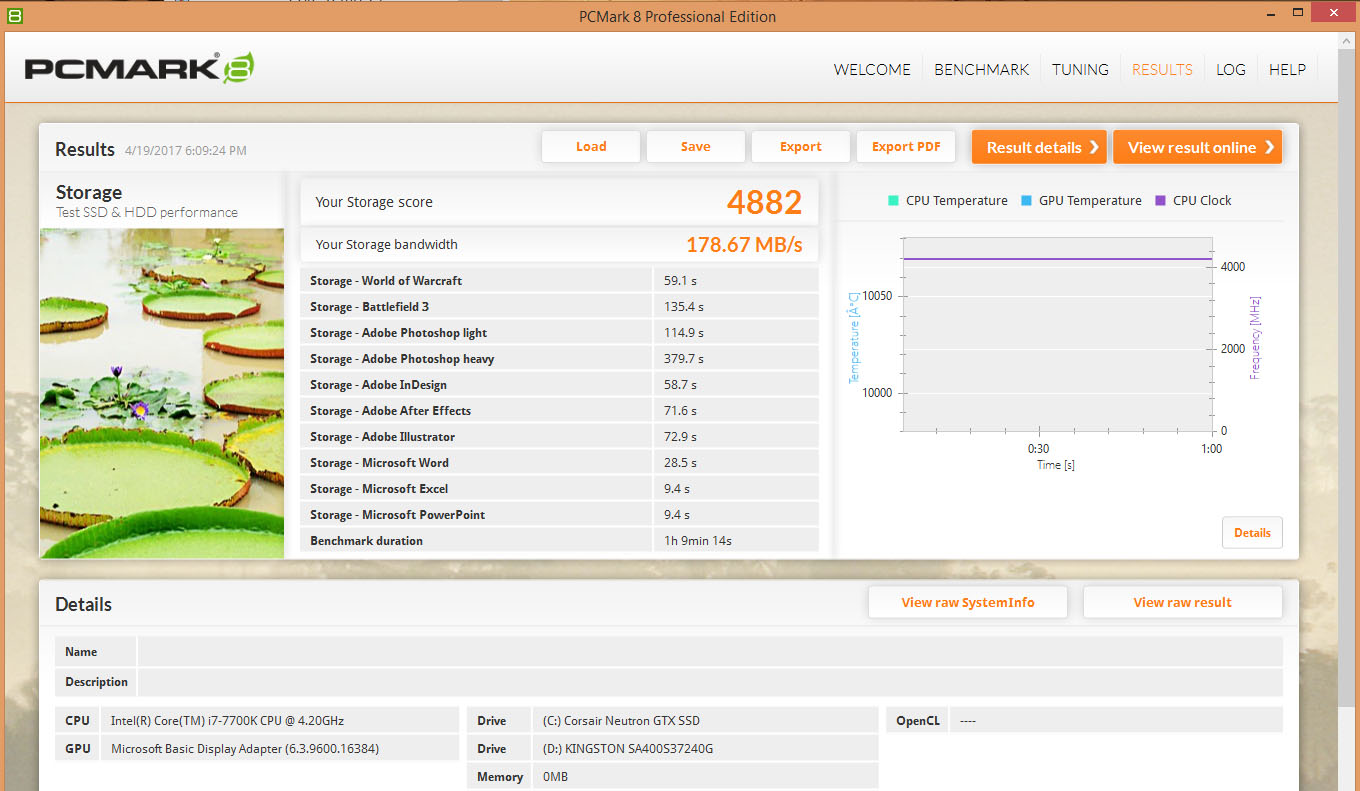Open the HELP tab
Viewport: 1360px width, 791px height.
(1287, 69)
